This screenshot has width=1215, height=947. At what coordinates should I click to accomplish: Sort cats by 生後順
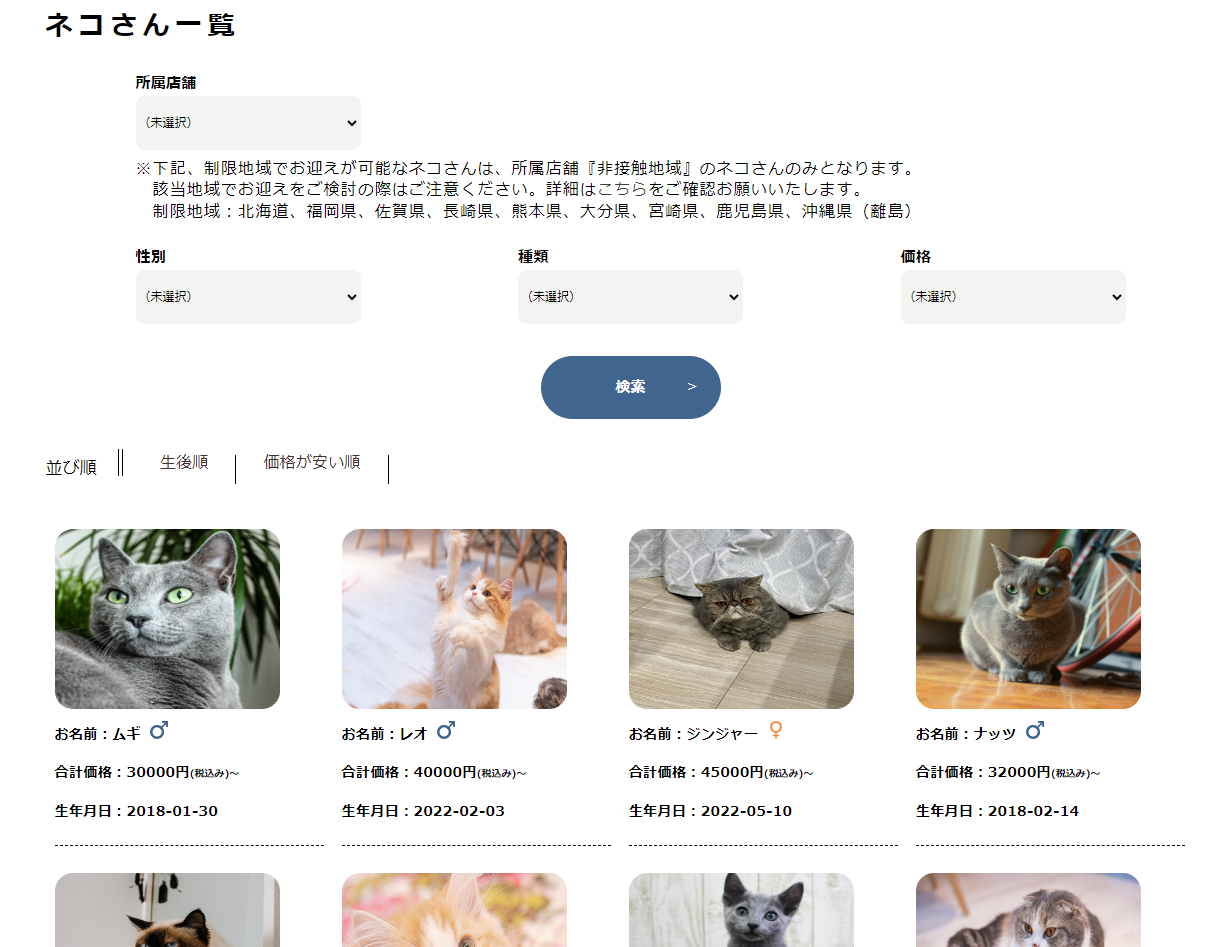(184, 462)
